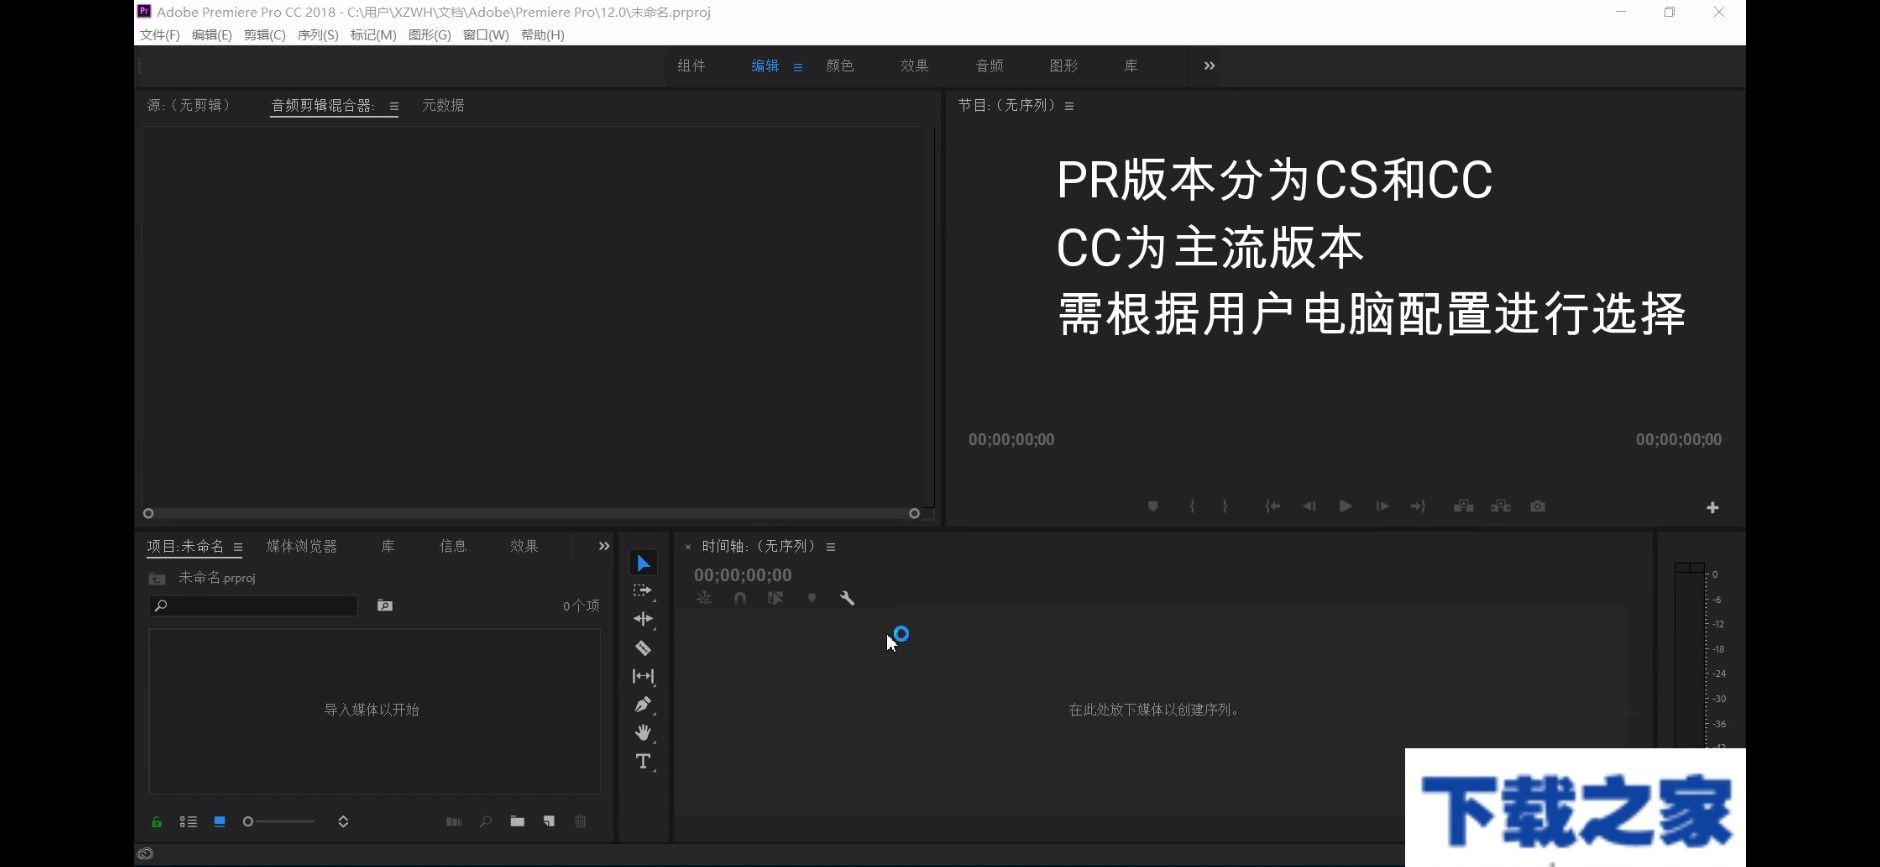The height and width of the screenshot is (867, 1880).
Task: Select the Razor tool
Action: point(643,648)
